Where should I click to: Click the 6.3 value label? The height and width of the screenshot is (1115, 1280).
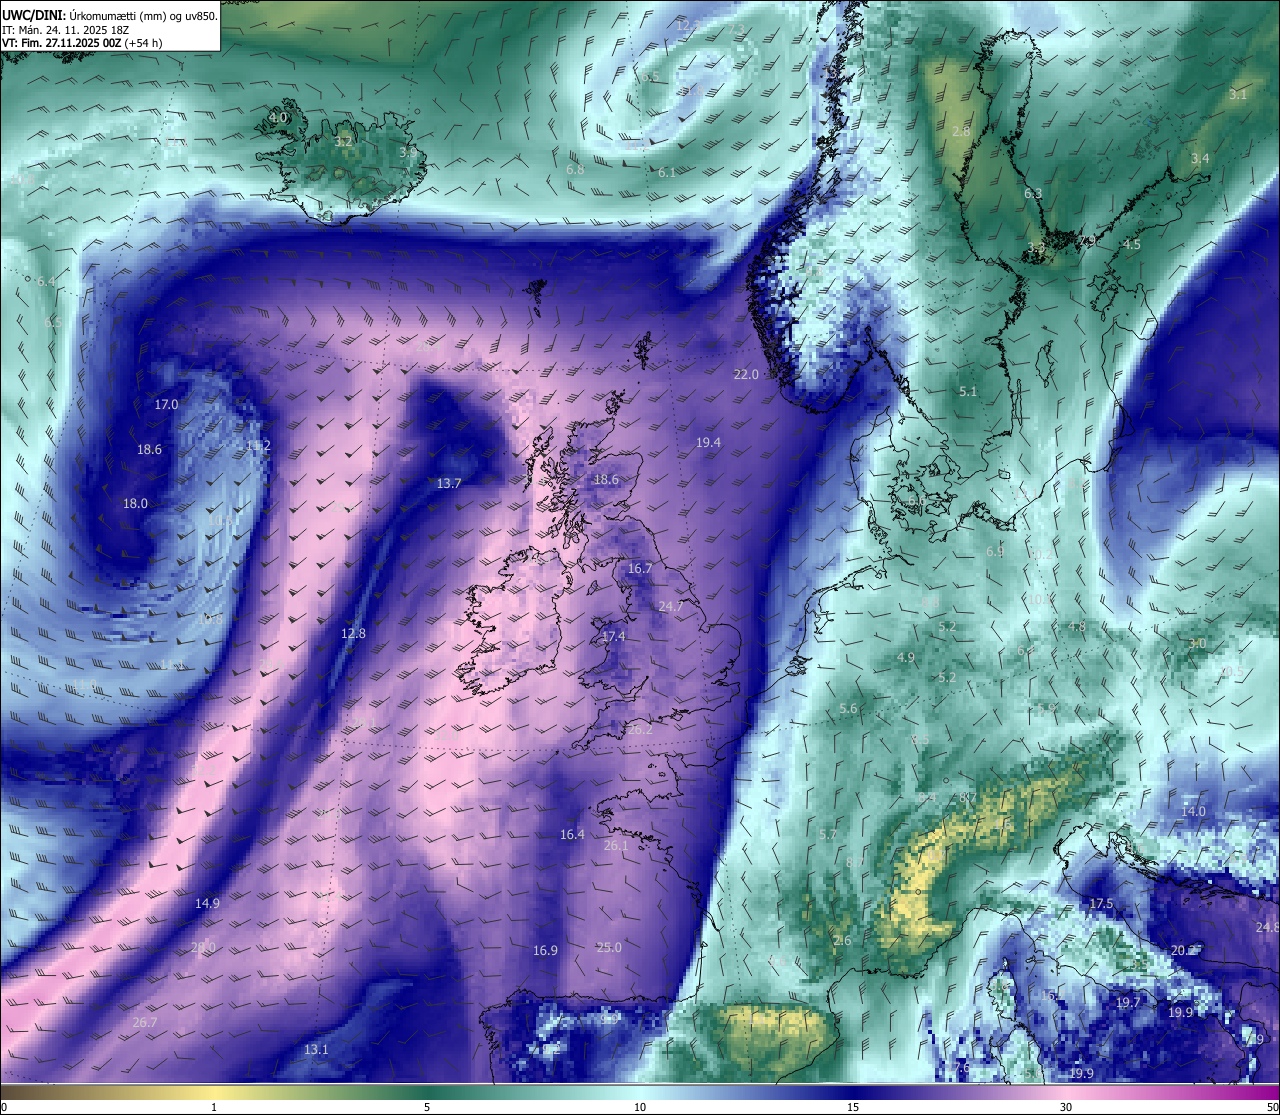pyautogui.click(x=1033, y=193)
